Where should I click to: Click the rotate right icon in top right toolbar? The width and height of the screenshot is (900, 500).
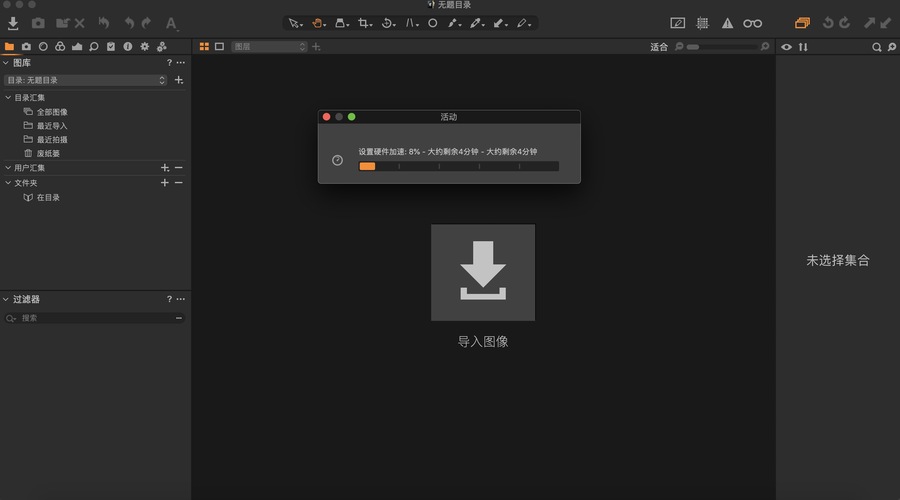[844, 23]
